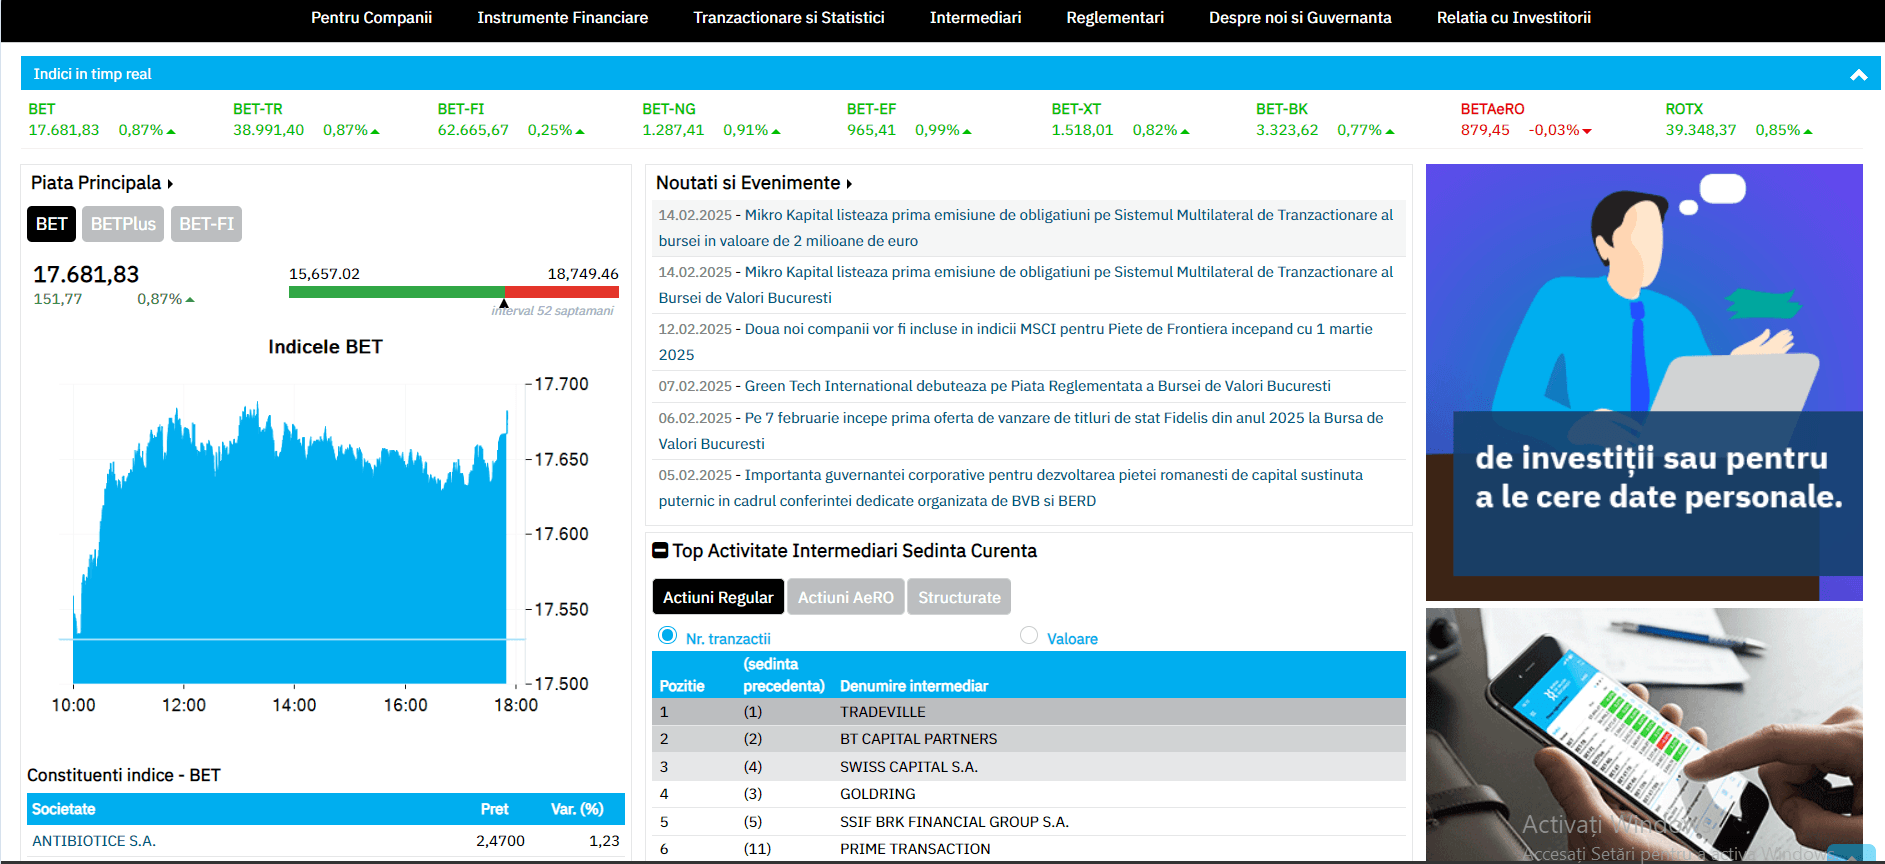This screenshot has width=1885, height=864.
Task: Open ROTX index link
Action: click(x=1684, y=109)
